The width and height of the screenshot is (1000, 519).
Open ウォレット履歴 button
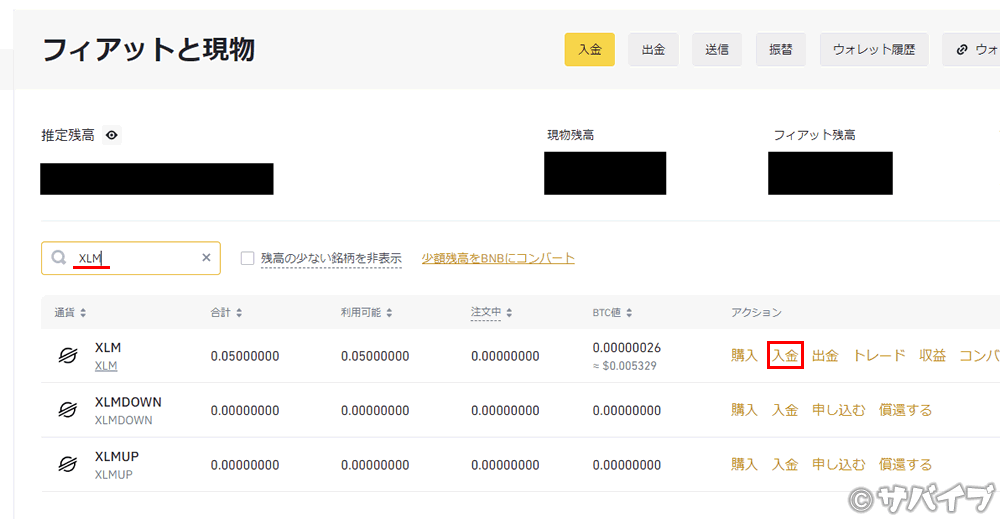(x=874, y=50)
